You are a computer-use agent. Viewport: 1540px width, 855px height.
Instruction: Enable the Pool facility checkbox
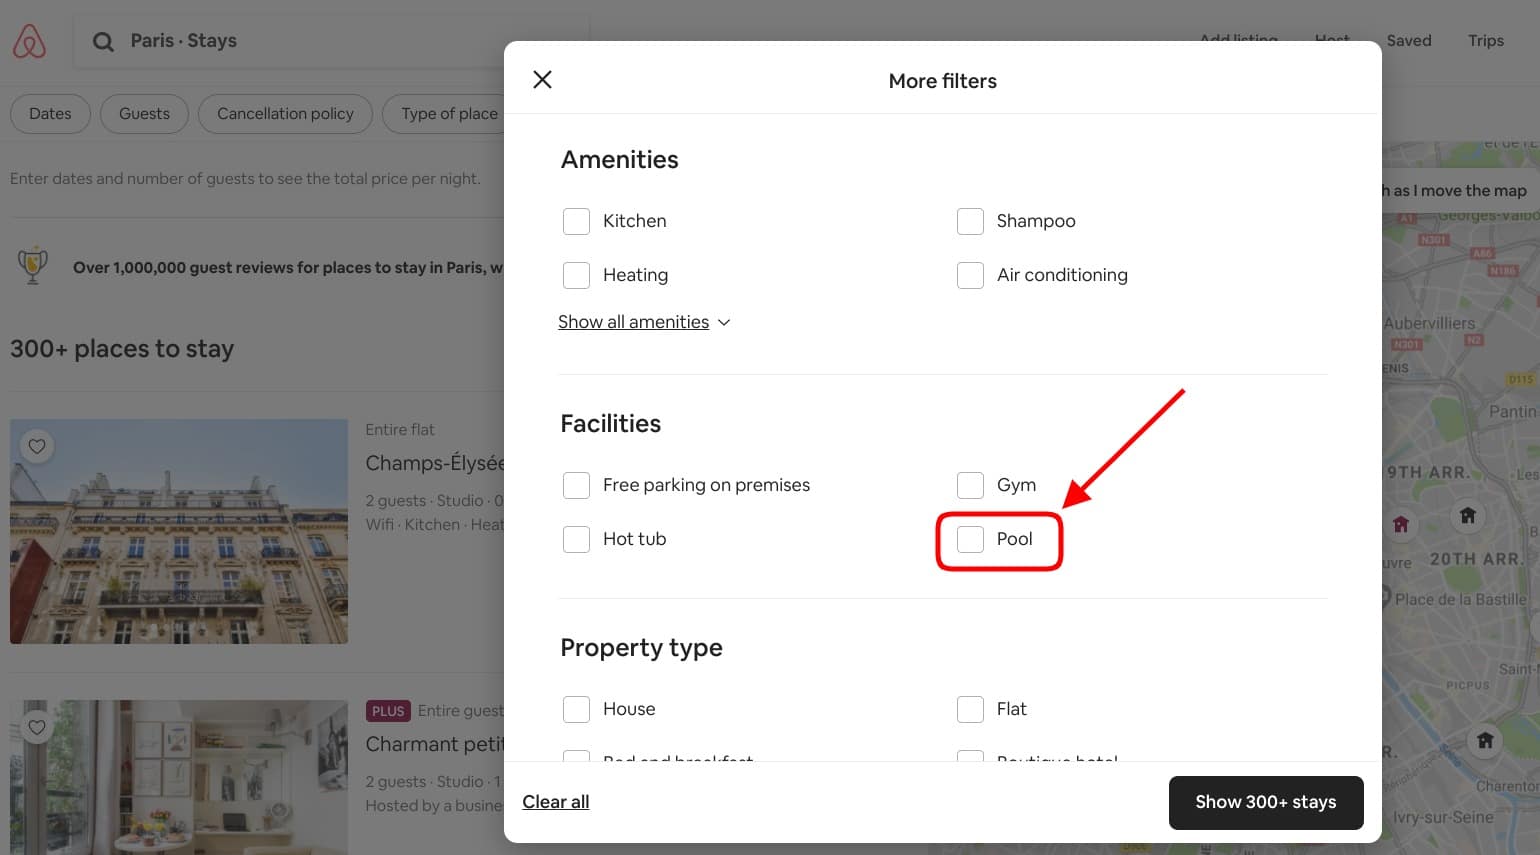tap(969, 539)
